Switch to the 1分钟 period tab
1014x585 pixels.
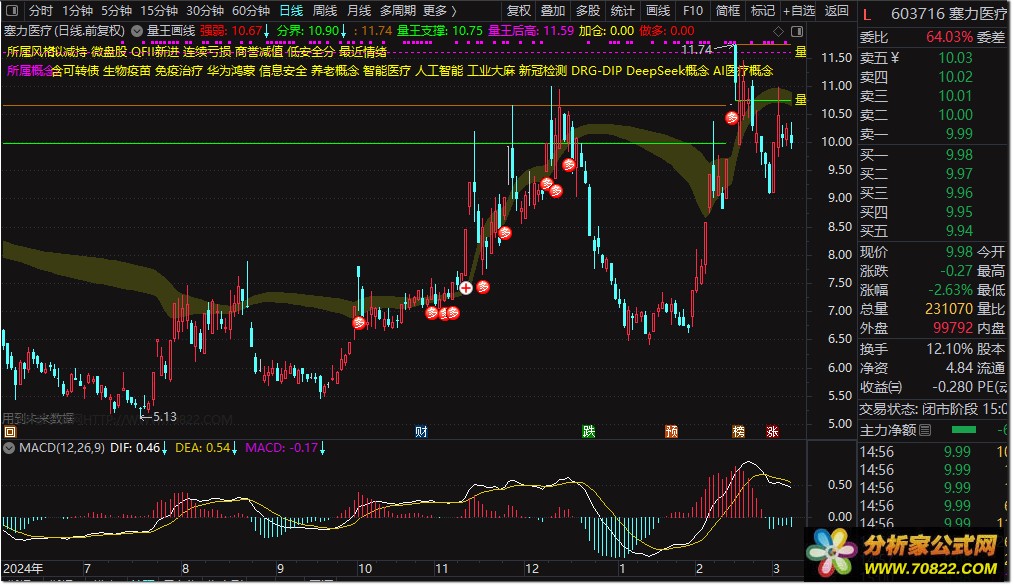tap(78, 11)
